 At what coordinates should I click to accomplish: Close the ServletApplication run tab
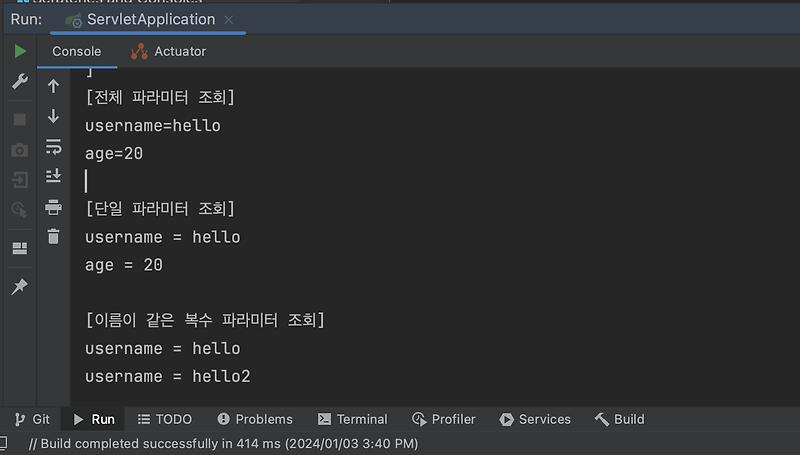click(x=229, y=20)
